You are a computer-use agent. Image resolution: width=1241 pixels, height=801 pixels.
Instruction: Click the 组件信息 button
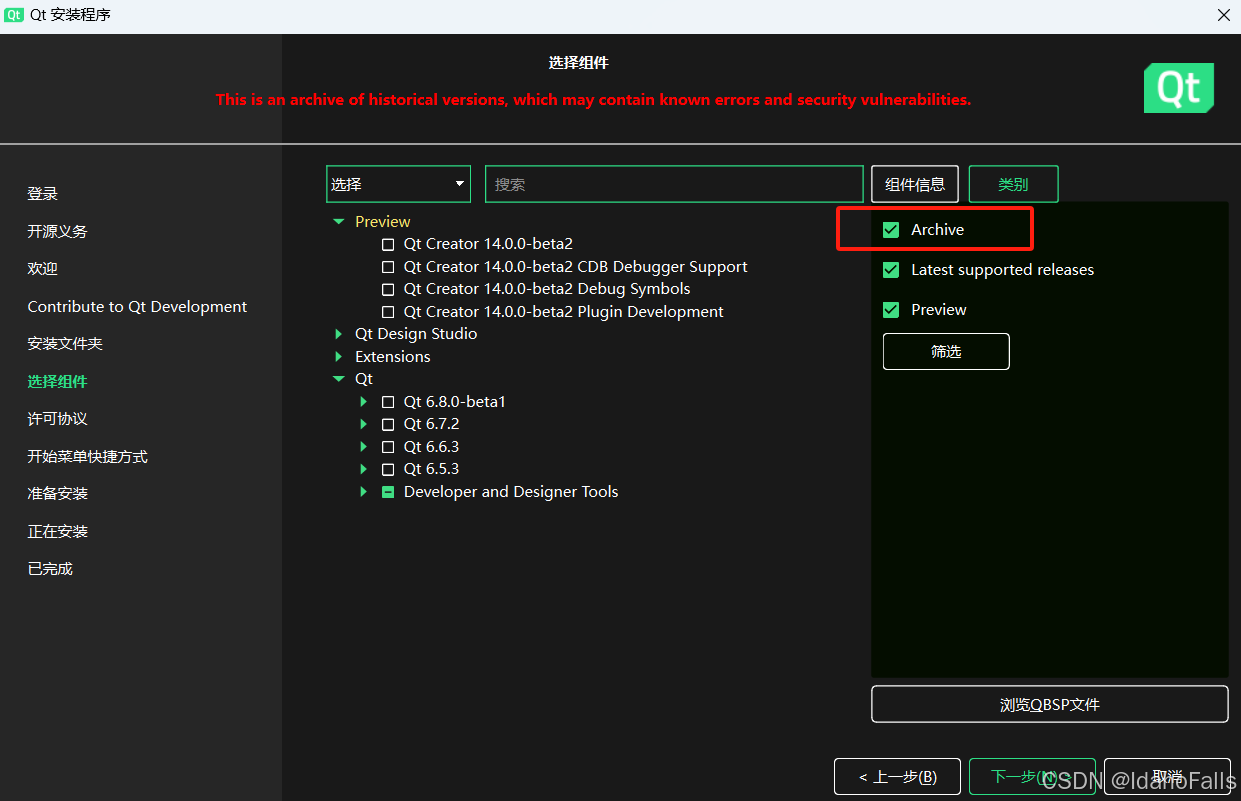tap(915, 184)
